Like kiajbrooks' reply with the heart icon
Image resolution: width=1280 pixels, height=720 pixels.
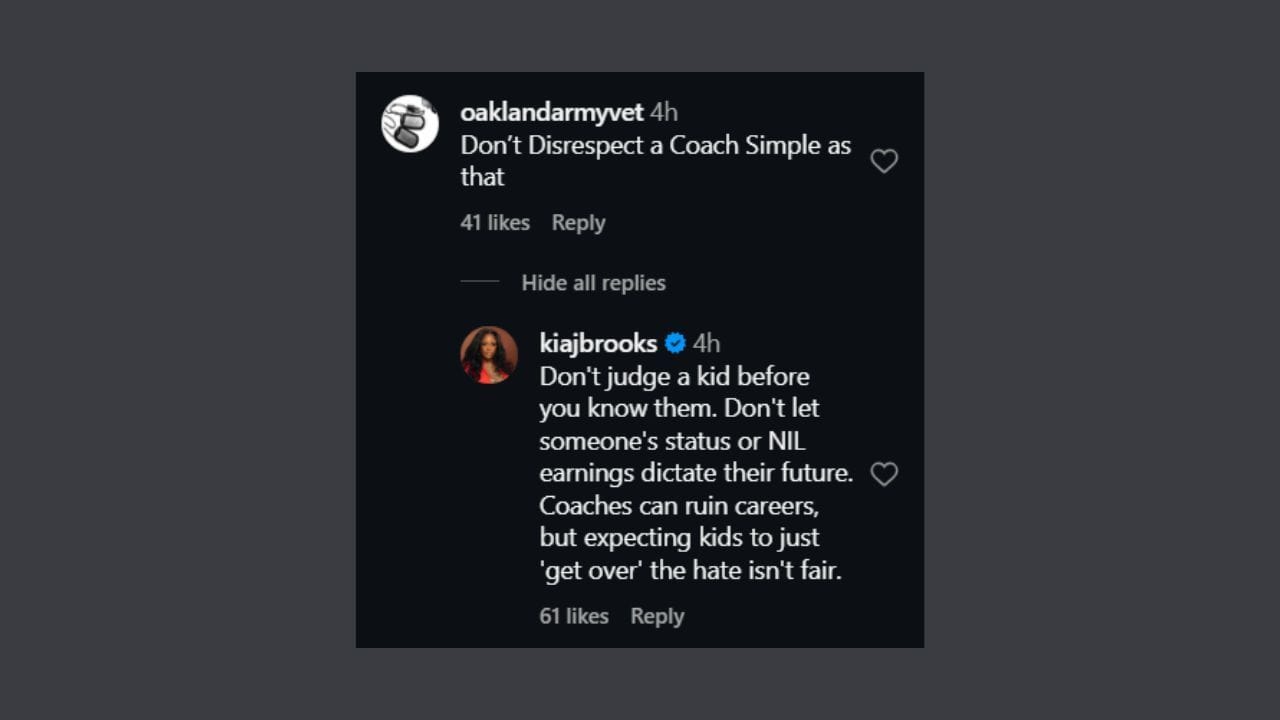pyautogui.click(x=884, y=474)
